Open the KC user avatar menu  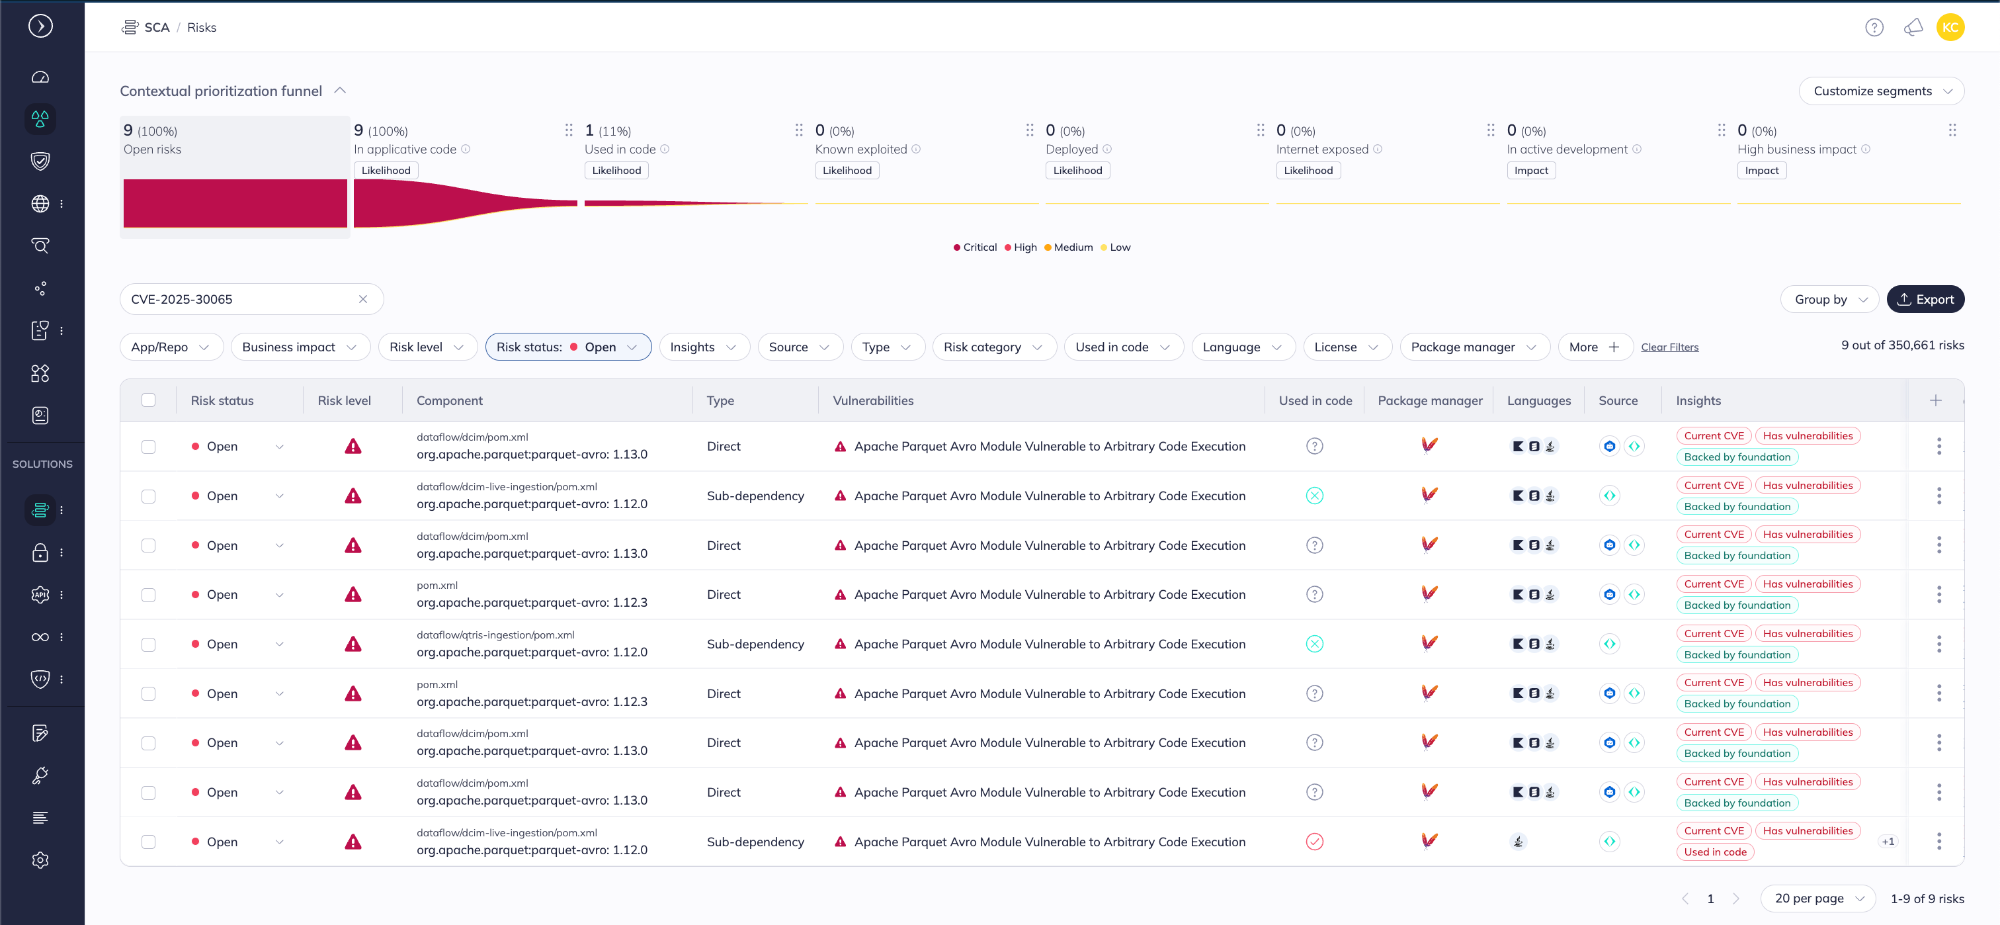coord(1950,27)
